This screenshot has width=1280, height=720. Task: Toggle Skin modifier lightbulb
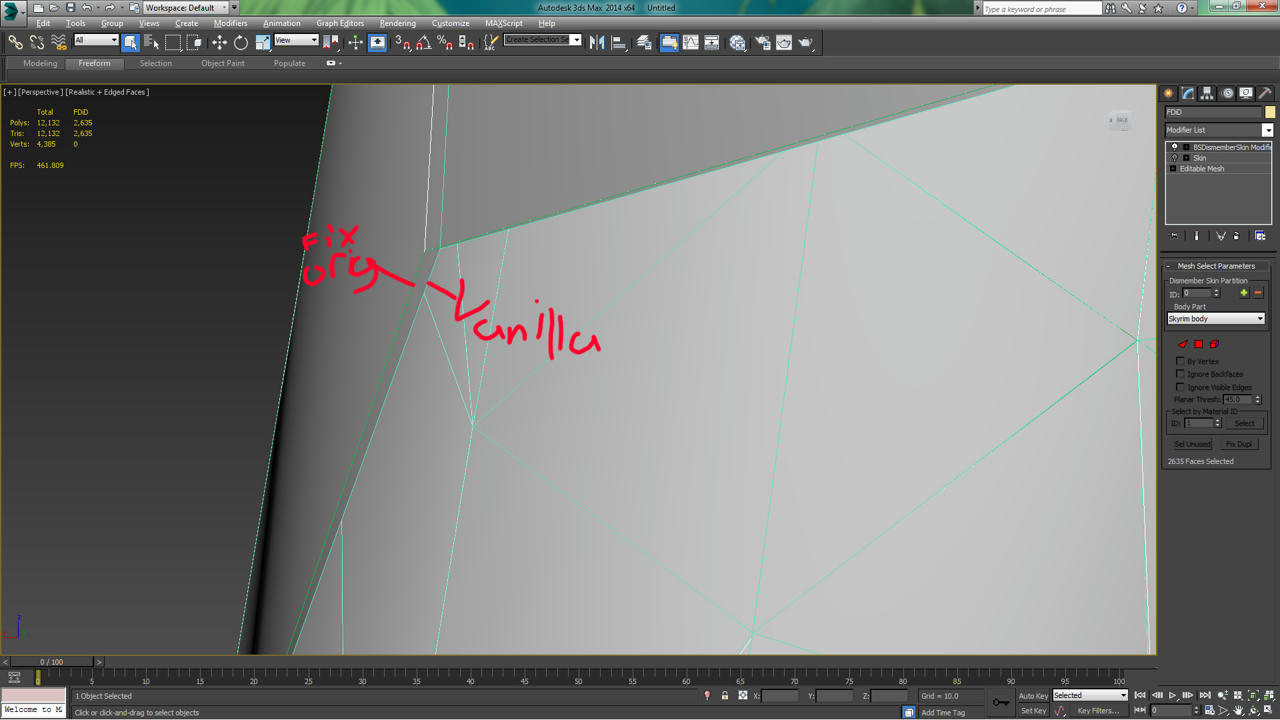click(x=1175, y=158)
